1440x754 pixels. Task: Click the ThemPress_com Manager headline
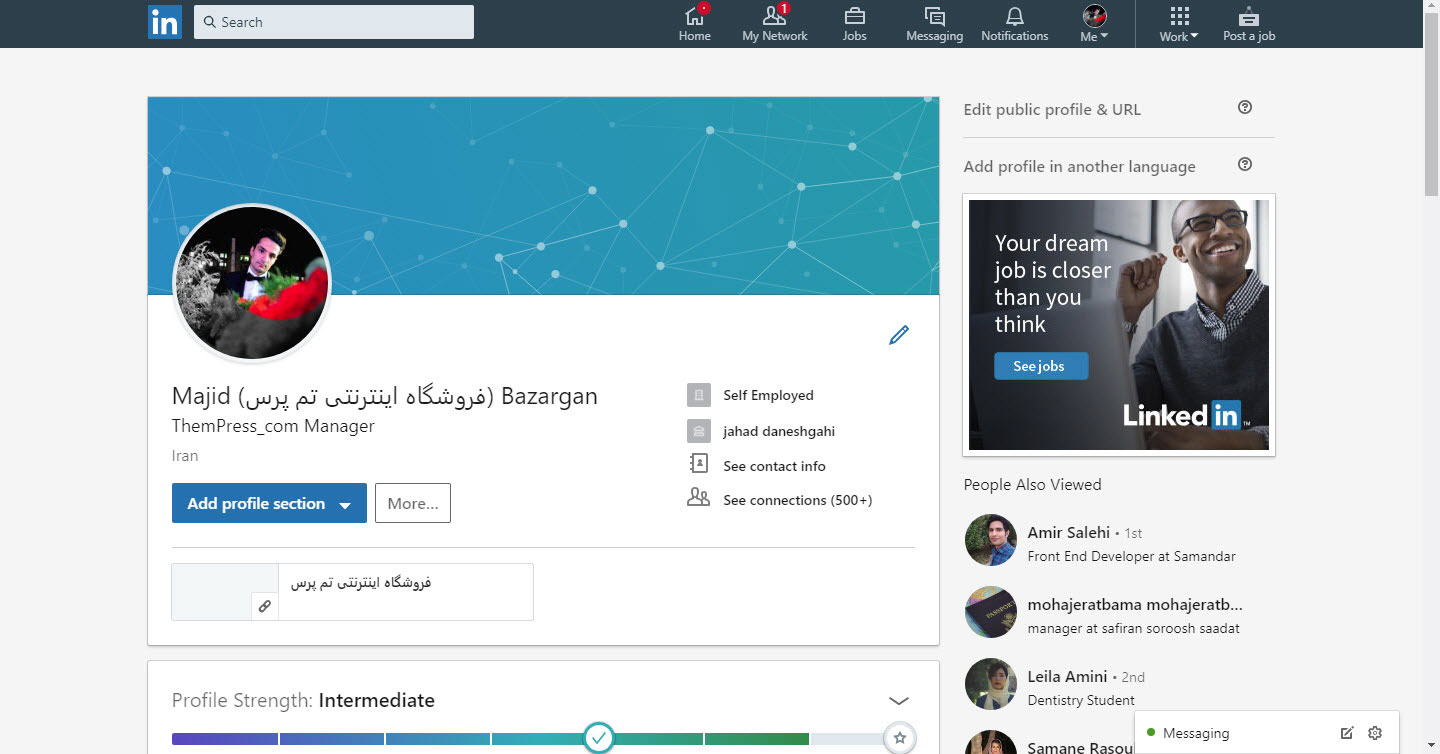(273, 426)
